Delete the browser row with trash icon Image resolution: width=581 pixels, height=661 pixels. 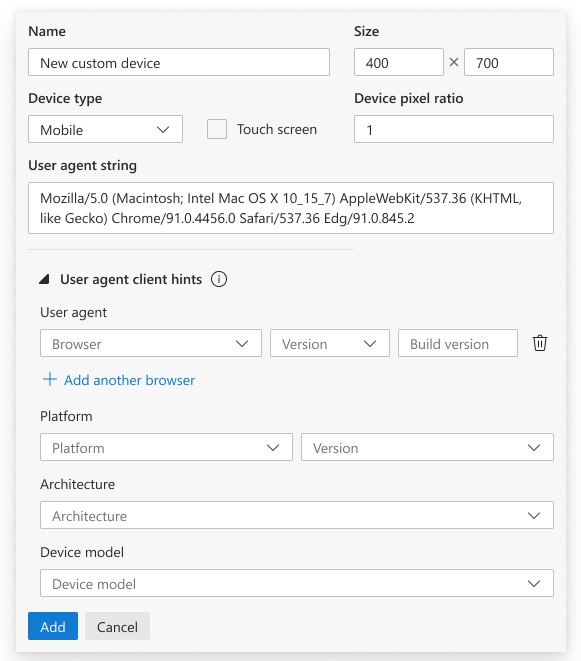click(x=540, y=343)
